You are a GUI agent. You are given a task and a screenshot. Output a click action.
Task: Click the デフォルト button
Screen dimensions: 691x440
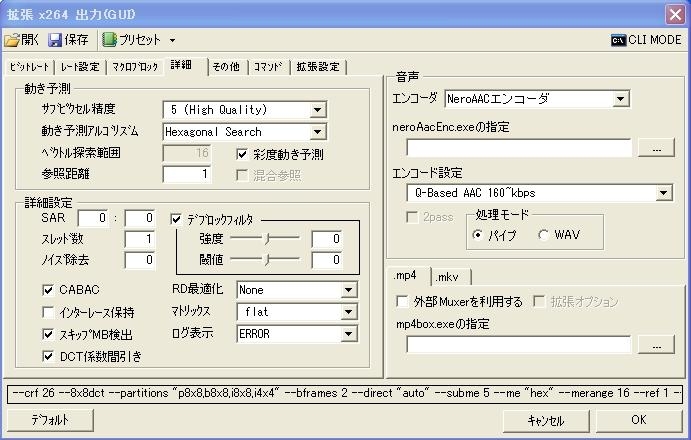point(50,420)
